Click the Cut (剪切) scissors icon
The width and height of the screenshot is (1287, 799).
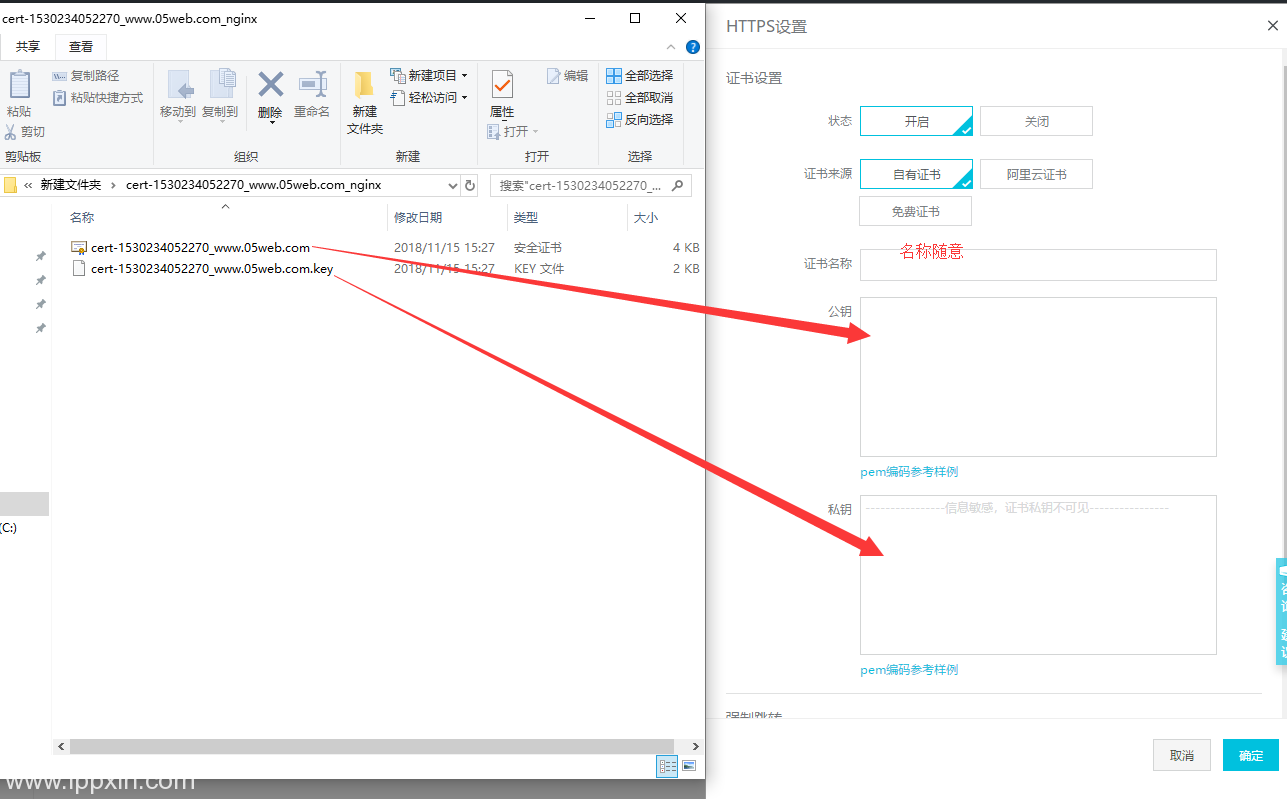coord(11,132)
